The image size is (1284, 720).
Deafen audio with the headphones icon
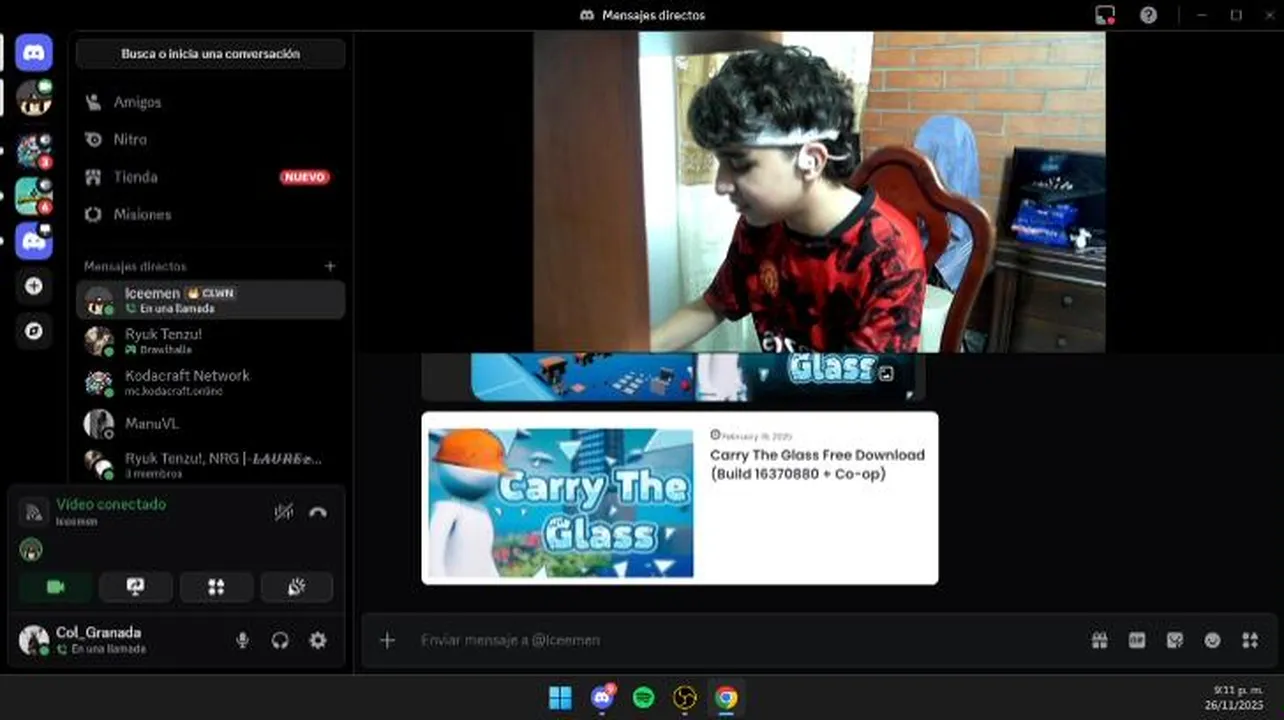pos(280,640)
